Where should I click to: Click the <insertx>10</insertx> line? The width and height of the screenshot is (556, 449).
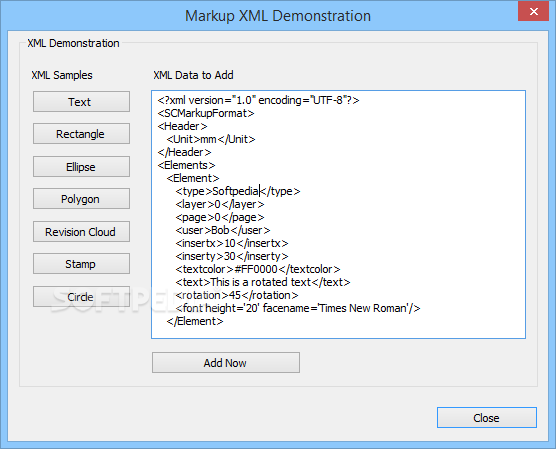click(232, 243)
